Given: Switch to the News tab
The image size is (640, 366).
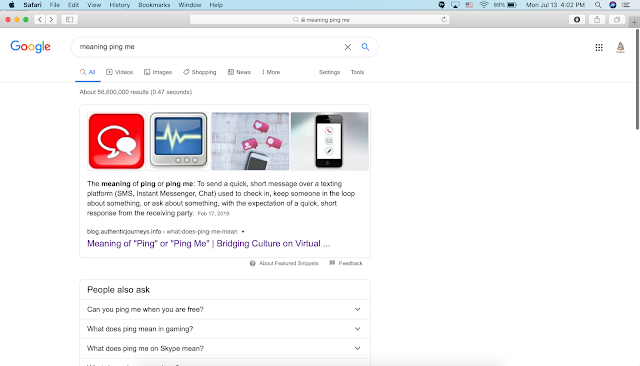Looking at the screenshot, I should click(239, 72).
